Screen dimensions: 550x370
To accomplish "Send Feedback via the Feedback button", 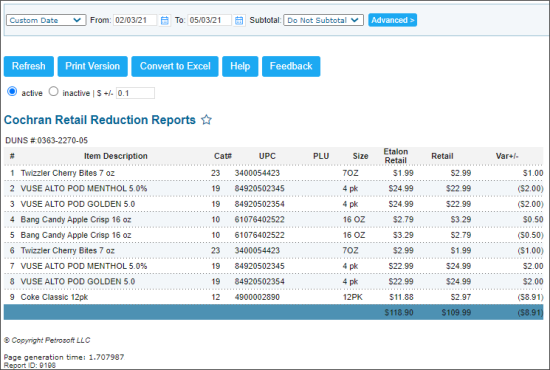I will [x=291, y=66].
